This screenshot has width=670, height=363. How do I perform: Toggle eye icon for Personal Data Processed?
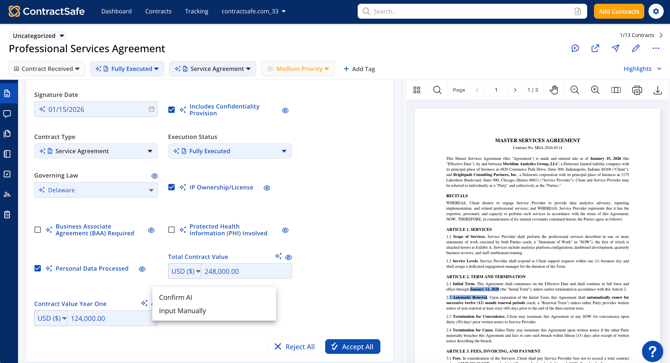(x=142, y=269)
